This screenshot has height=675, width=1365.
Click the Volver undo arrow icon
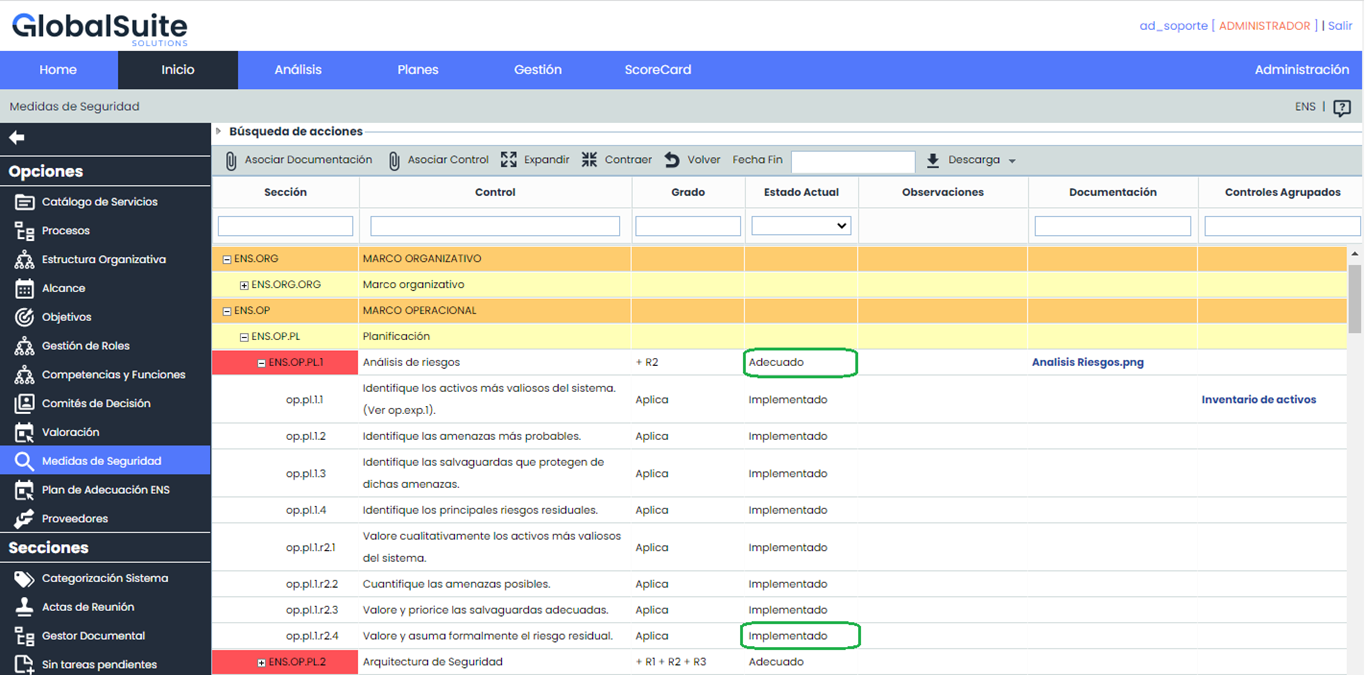pos(672,160)
